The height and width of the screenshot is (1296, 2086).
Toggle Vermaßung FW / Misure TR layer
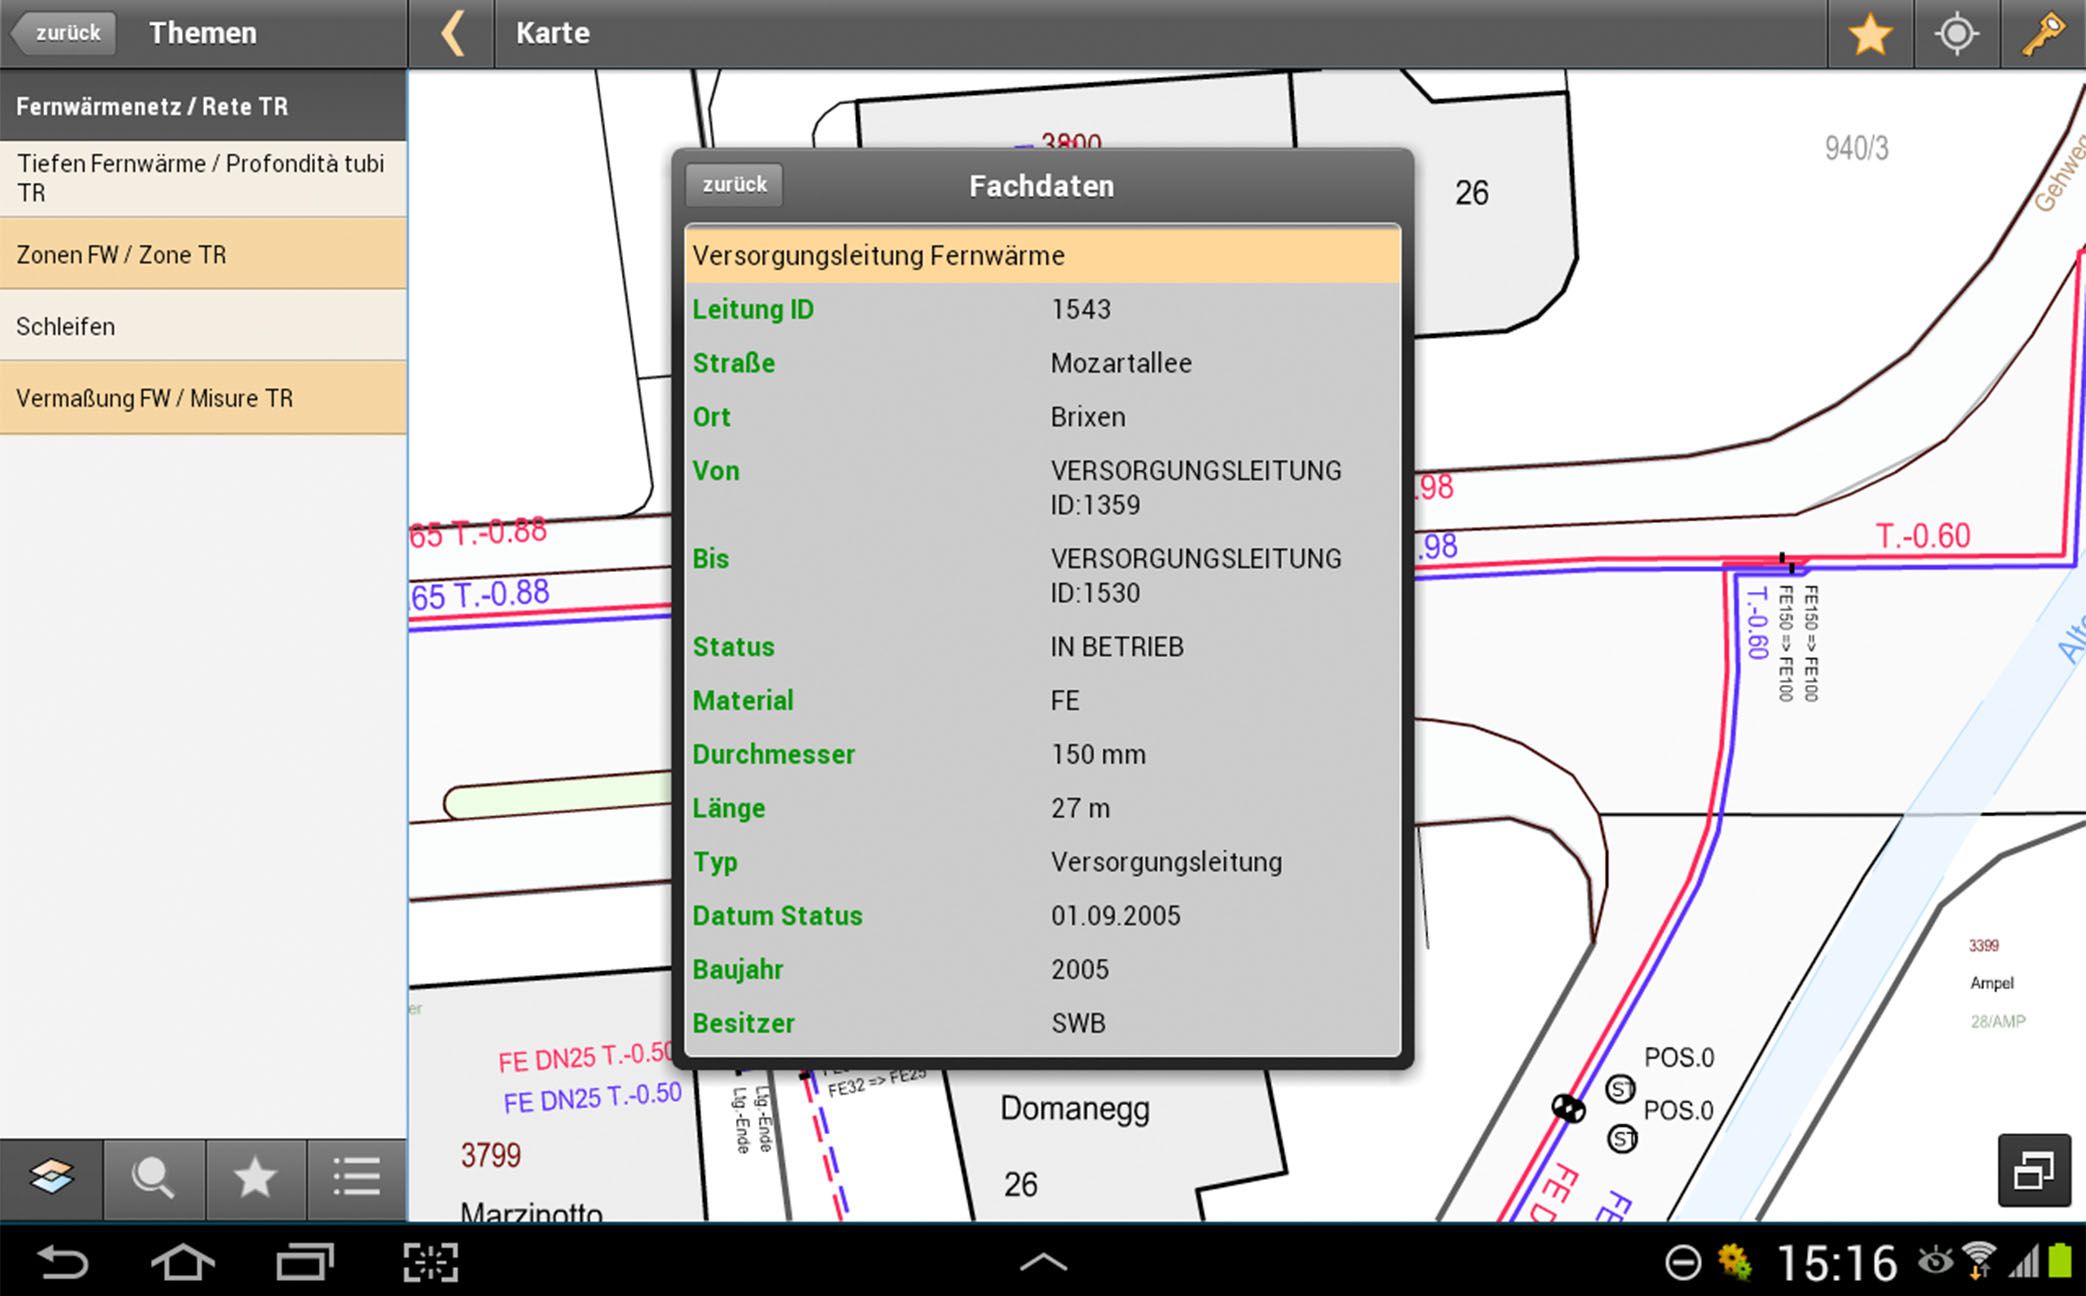[203, 398]
